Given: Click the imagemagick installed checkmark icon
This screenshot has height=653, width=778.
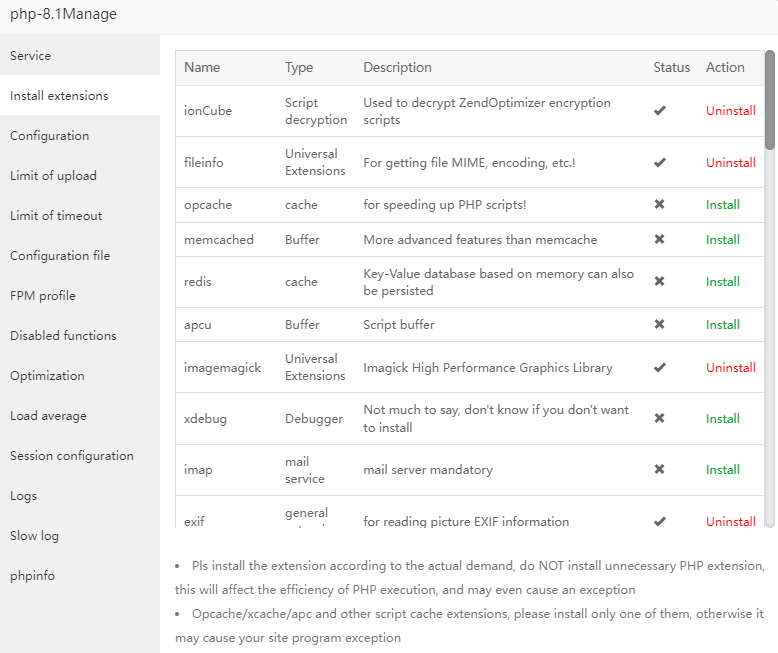Looking at the screenshot, I should point(660,368).
